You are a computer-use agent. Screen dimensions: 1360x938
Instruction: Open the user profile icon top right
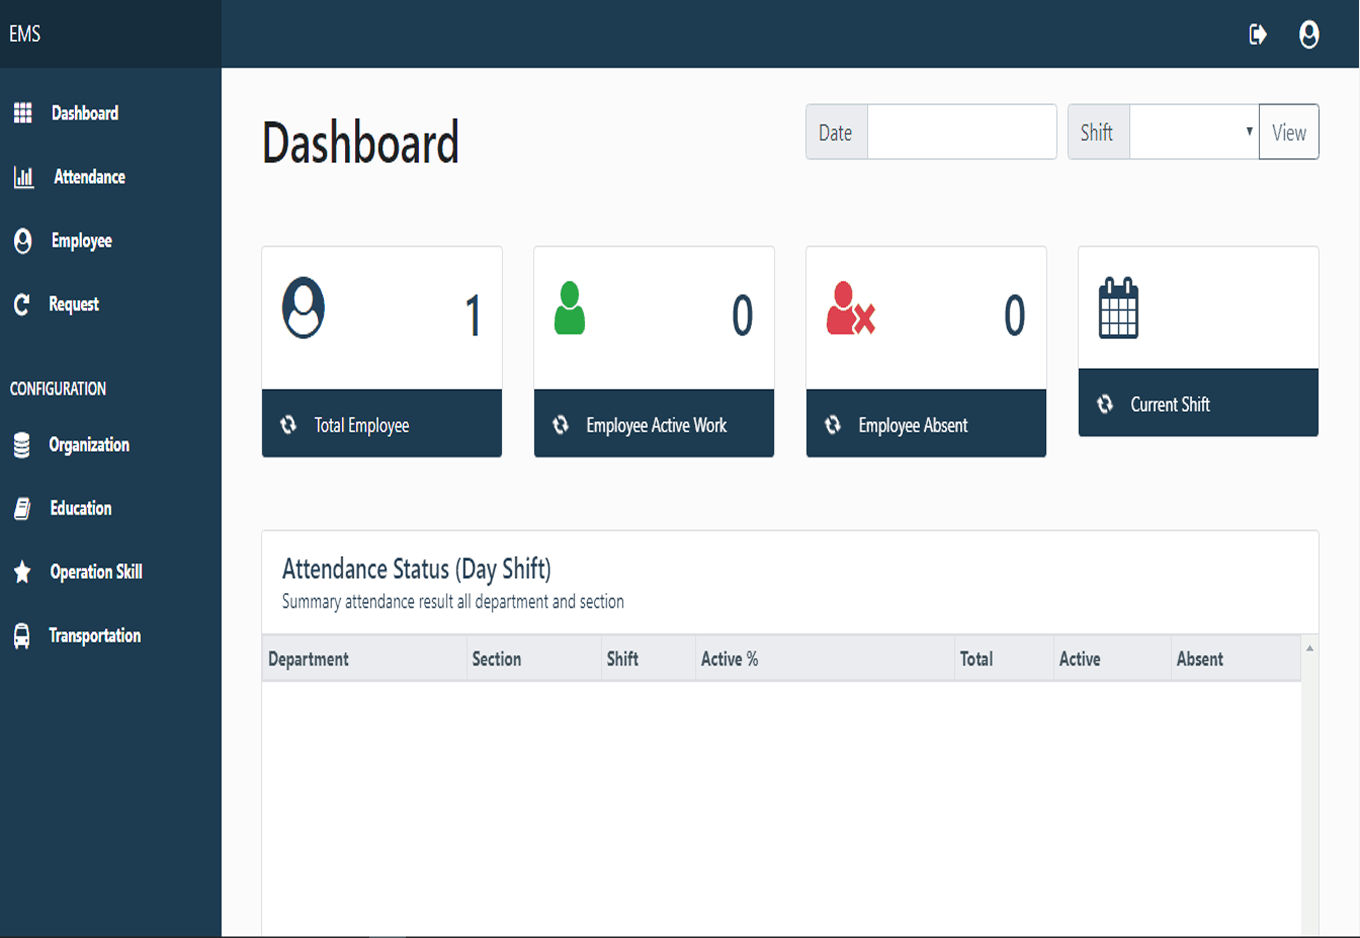[1310, 34]
